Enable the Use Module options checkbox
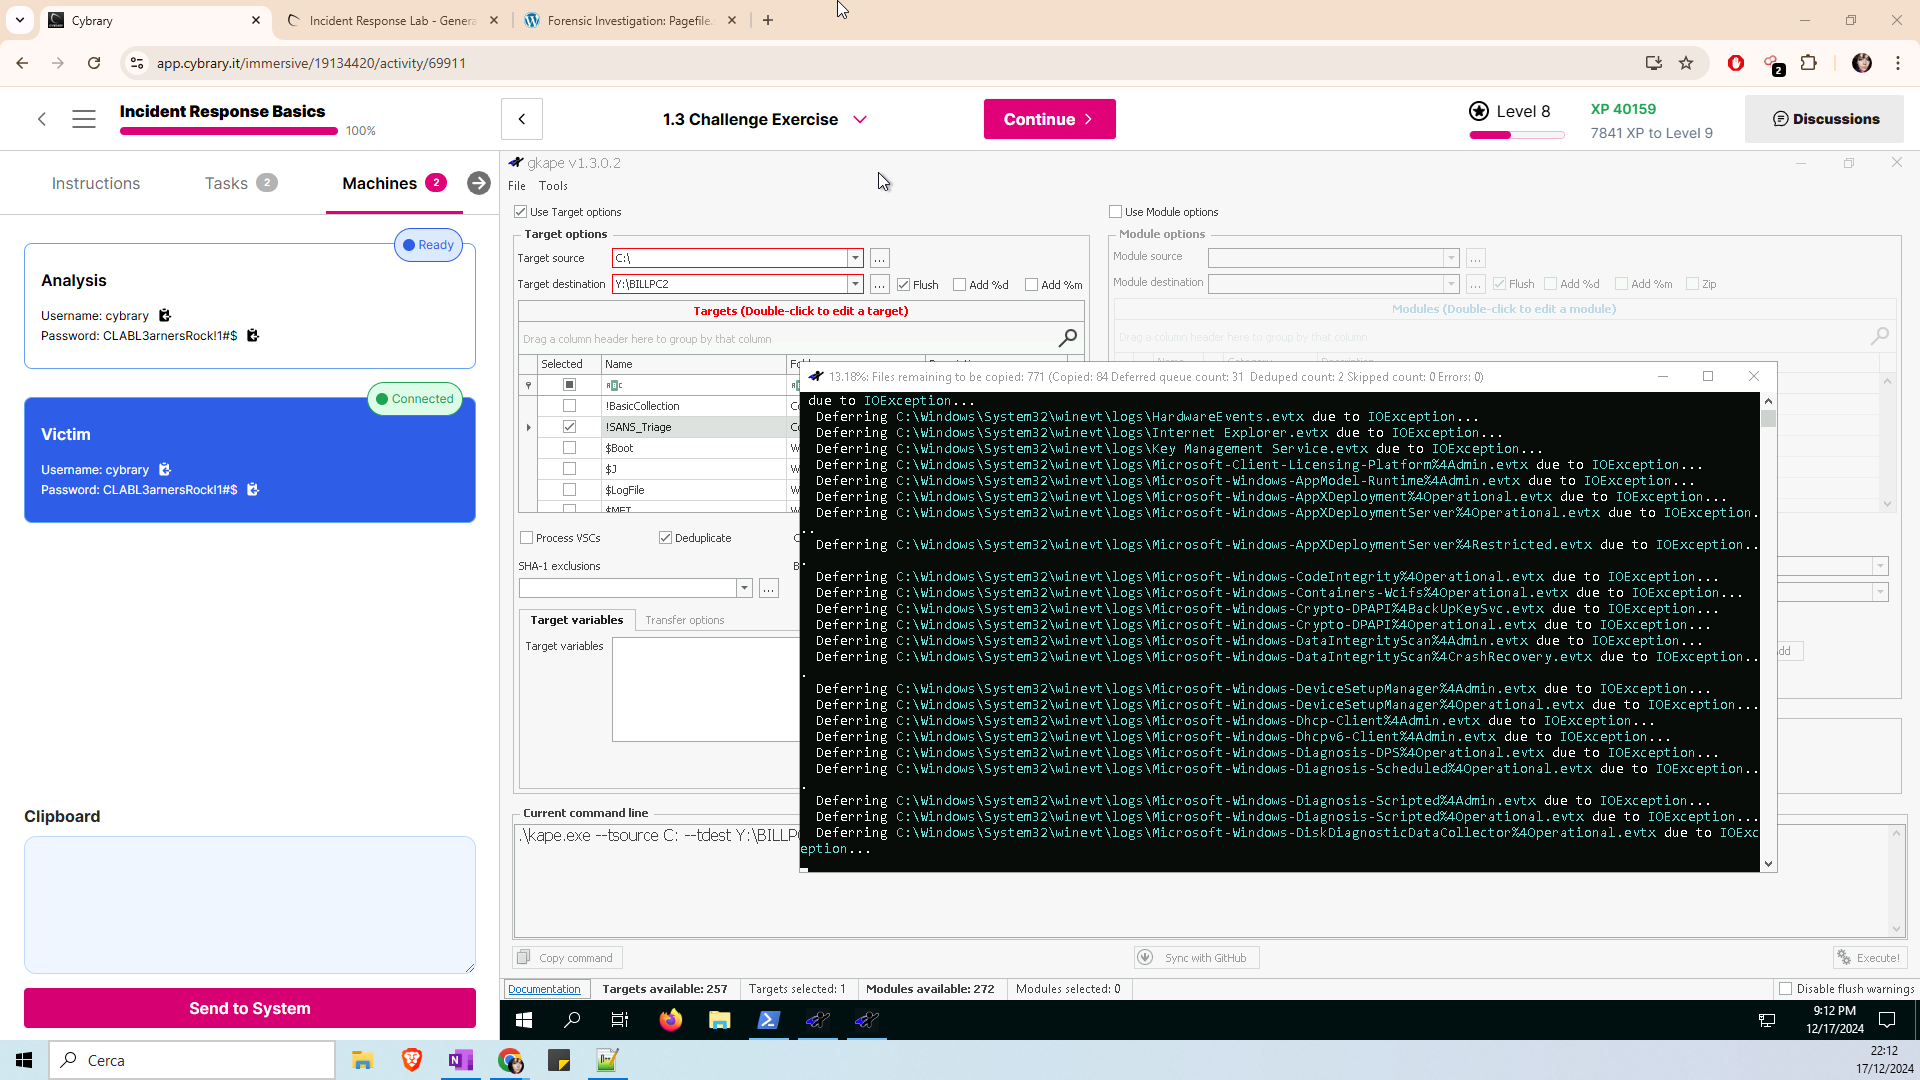 (1115, 212)
